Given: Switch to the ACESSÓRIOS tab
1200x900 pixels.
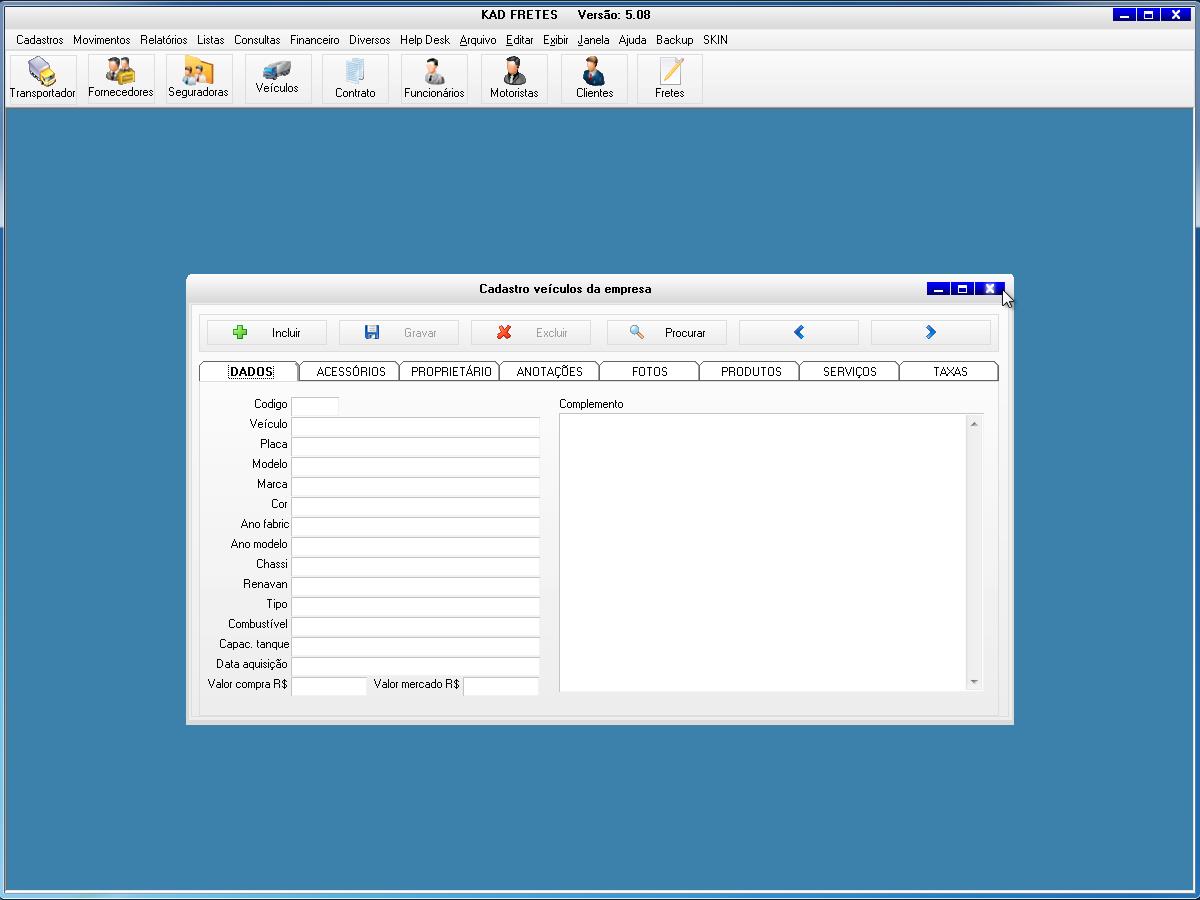Looking at the screenshot, I should [350, 371].
